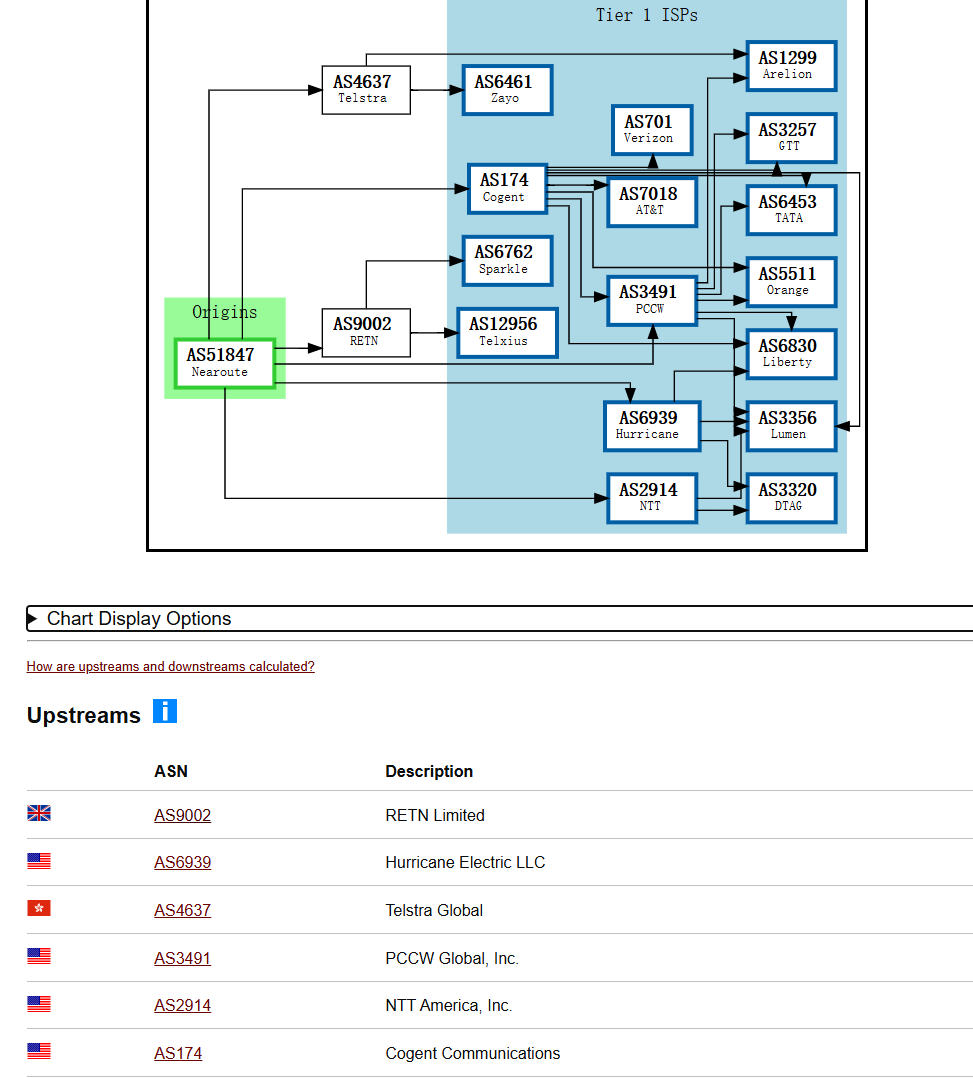Select the AS6461 Zayo graph node
This screenshot has height=1078, width=973.
(x=507, y=90)
